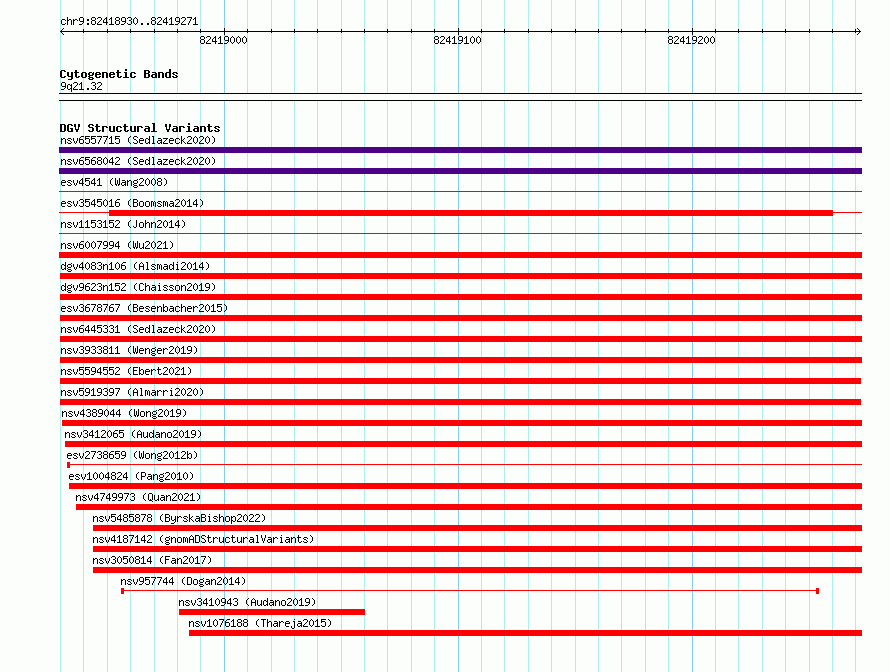Click ruler position 82419200
The width and height of the screenshot is (890, 672).
click(x=691, y=40)
